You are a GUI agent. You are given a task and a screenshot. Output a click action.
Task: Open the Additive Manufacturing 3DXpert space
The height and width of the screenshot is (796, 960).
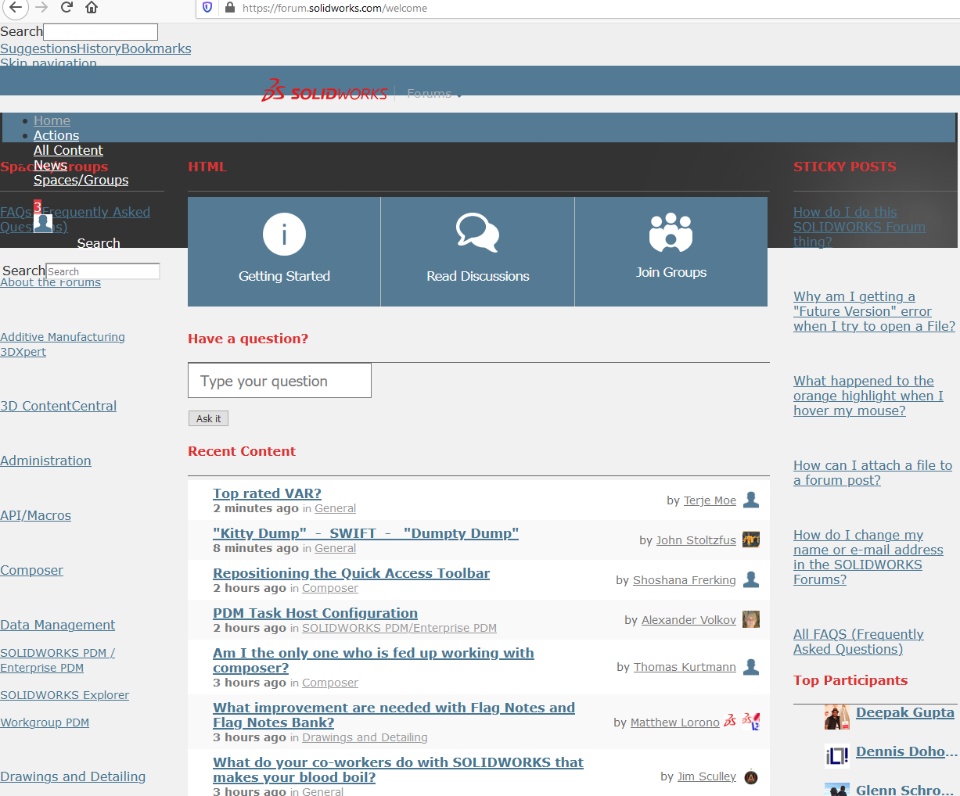[62, 344]
